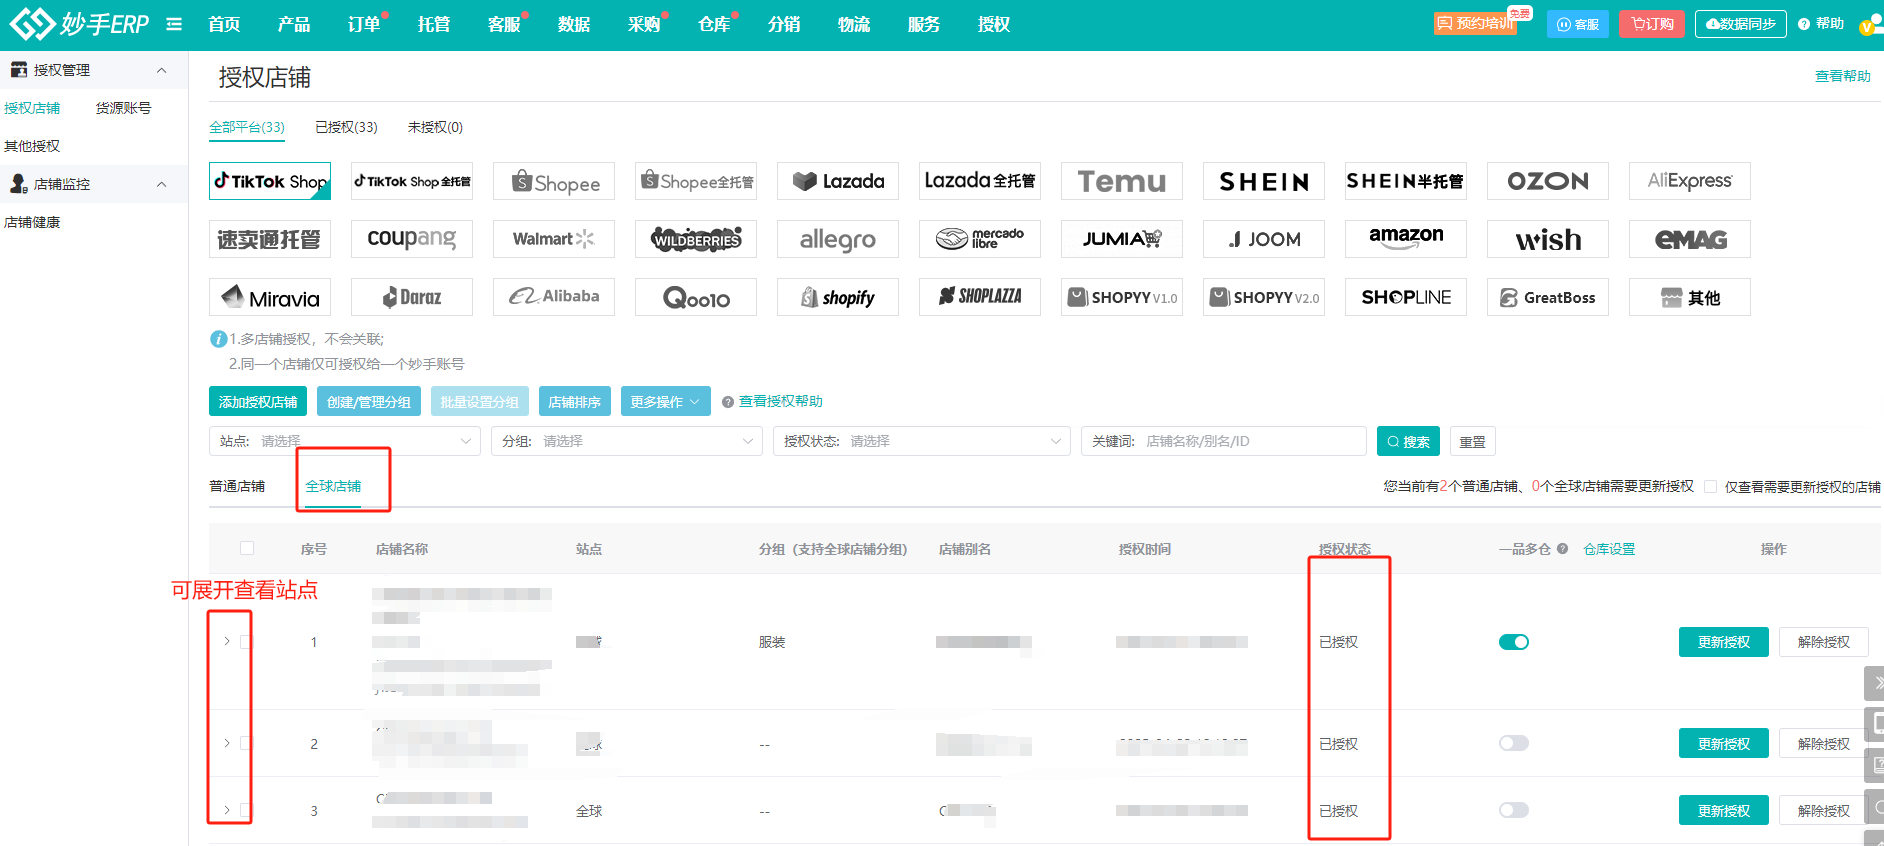The image size is (1884, 846).
Task: Select the TikTok Shop platform logo
Action: [x=270, y=181]
